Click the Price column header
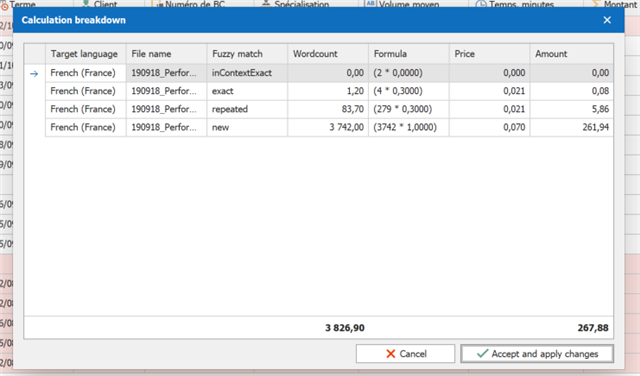Viewport: 640px width, 376px height. pos(490,54)
